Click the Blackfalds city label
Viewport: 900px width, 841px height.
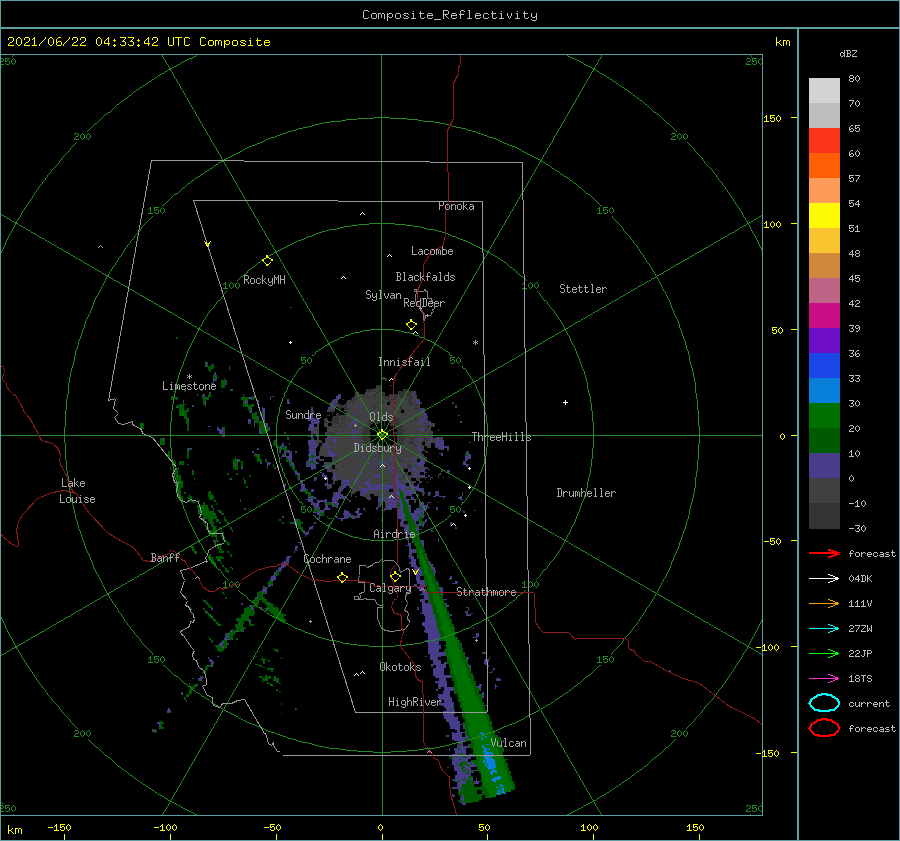pos(425,277)
